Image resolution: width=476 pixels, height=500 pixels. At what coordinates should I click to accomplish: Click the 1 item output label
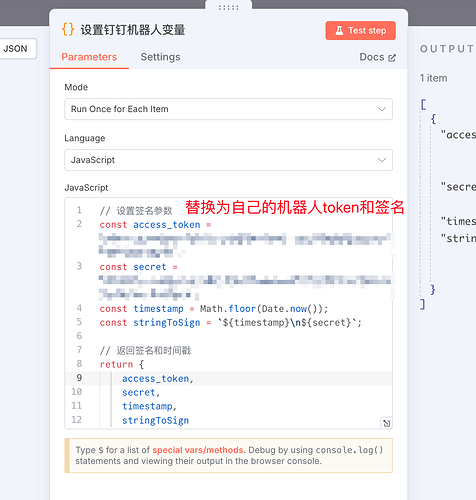(433, 78)
